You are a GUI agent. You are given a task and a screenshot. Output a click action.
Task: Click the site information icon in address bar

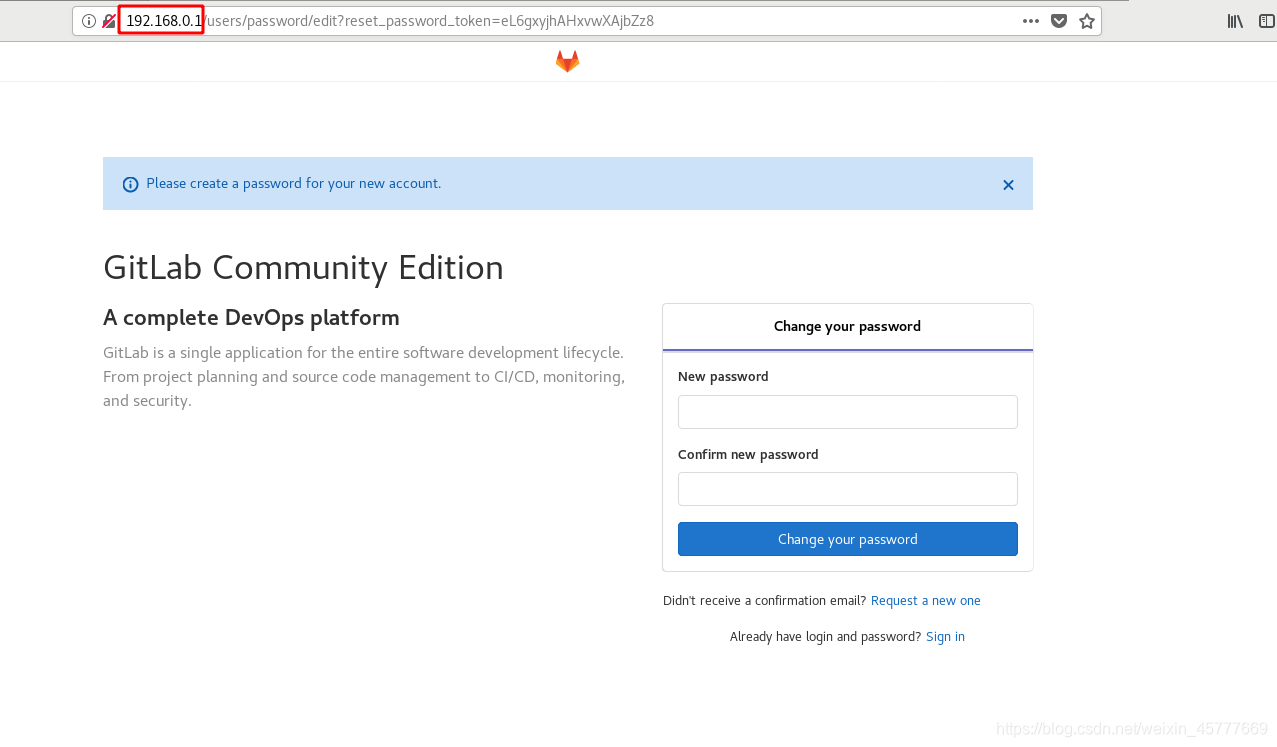89,21
